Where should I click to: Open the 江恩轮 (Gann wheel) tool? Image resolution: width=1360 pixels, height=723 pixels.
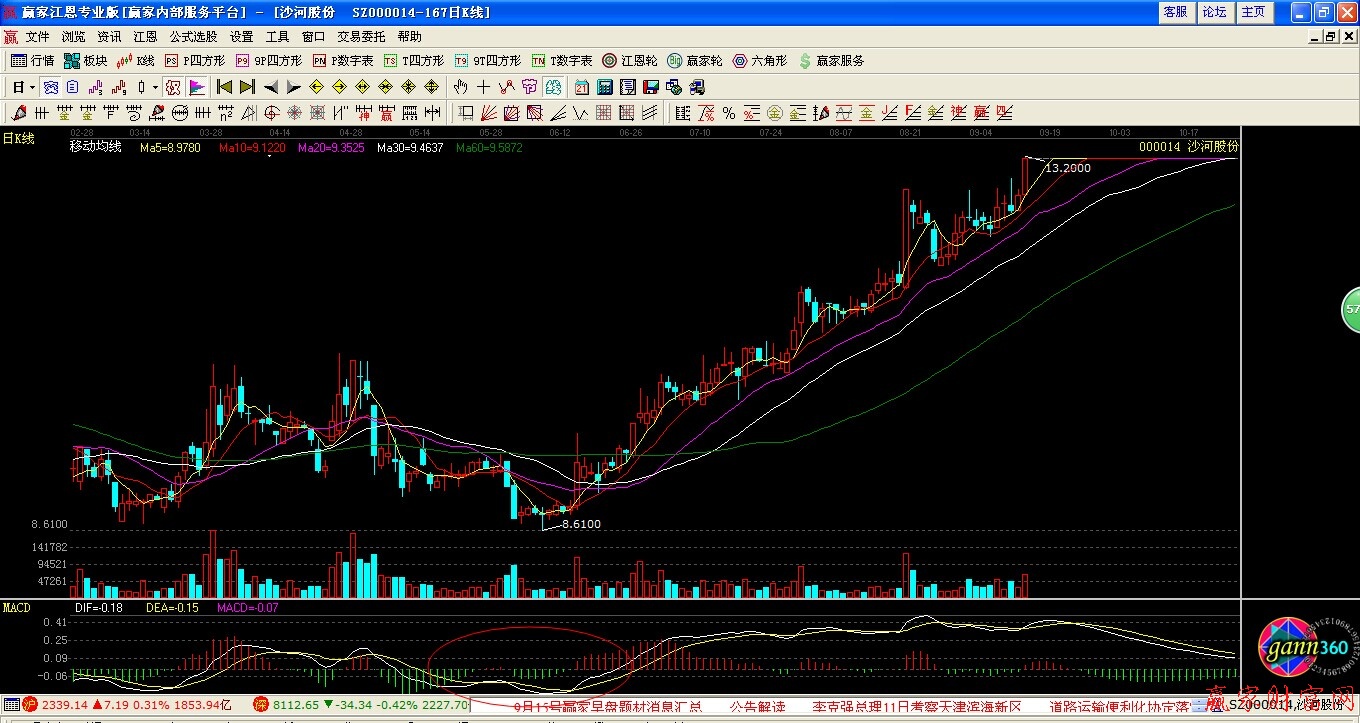click(x=629, y=61)
